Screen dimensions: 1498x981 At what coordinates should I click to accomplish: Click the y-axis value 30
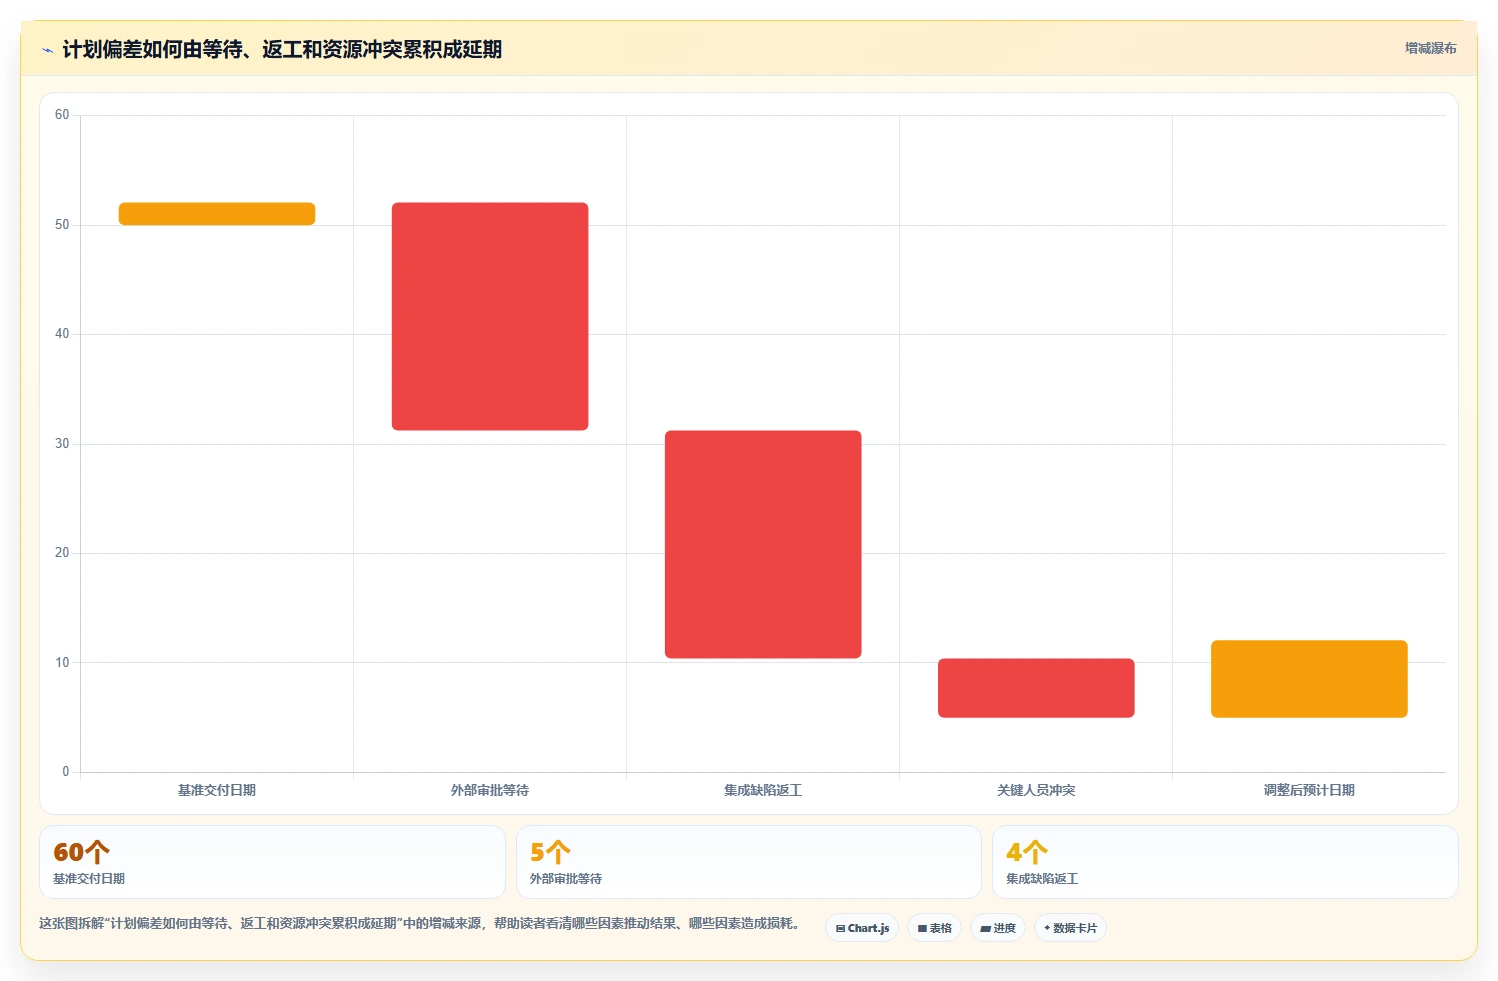pos(62,444)
